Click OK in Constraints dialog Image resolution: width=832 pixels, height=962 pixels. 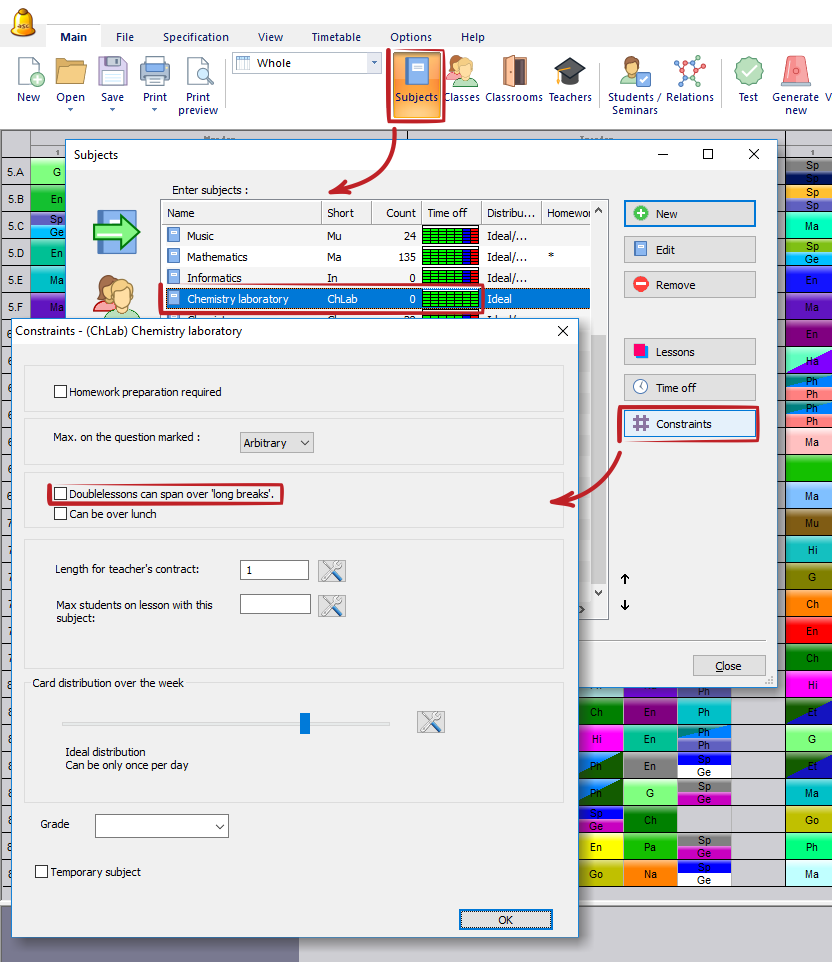coord(505,920)
